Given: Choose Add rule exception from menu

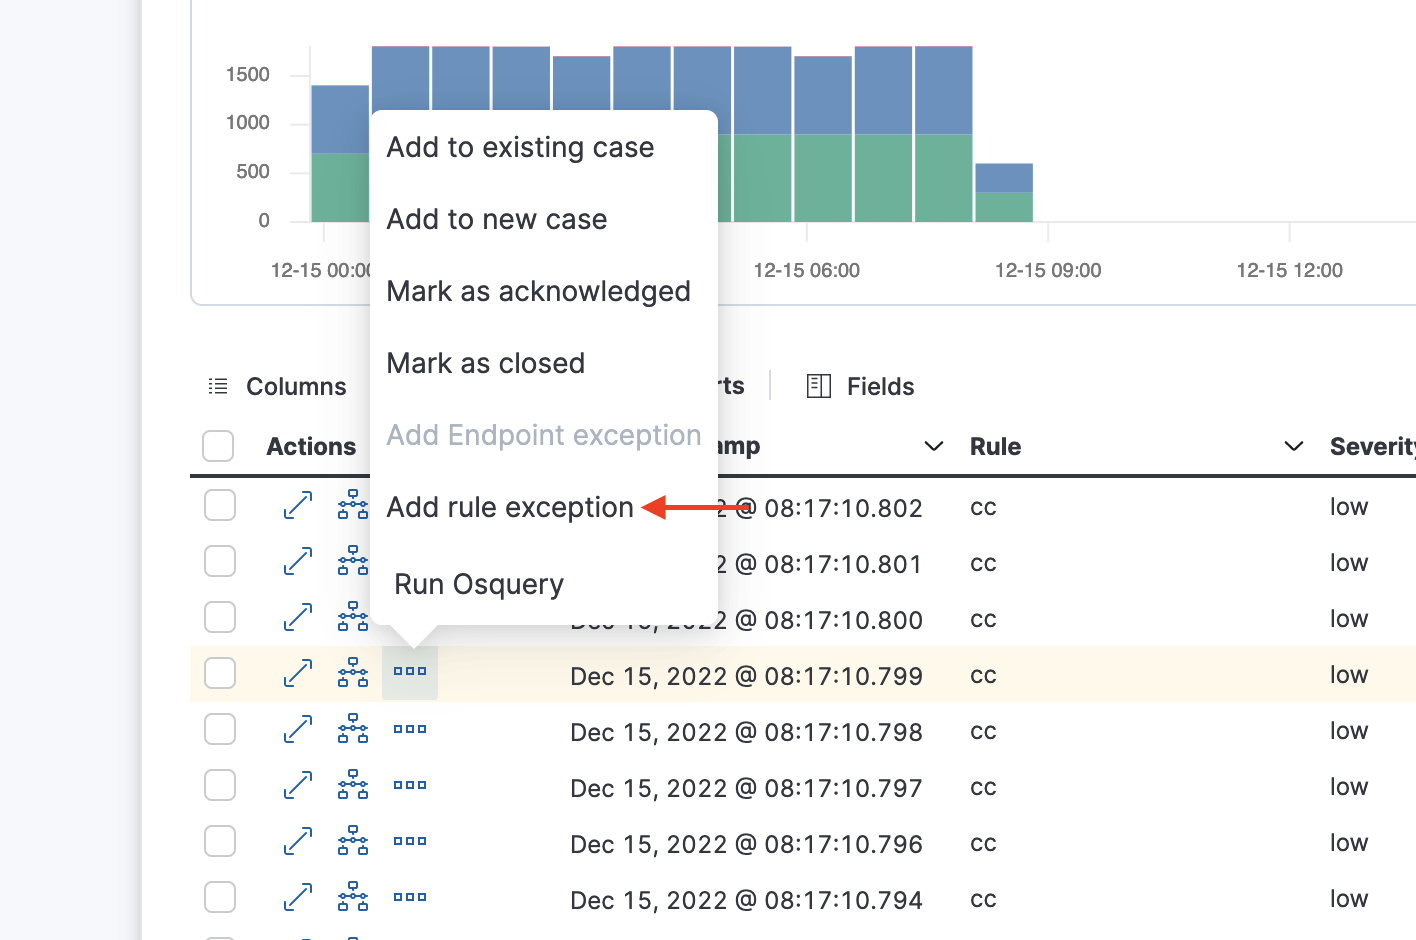Looking at the screenshot, I should click(x=510, y=508).
